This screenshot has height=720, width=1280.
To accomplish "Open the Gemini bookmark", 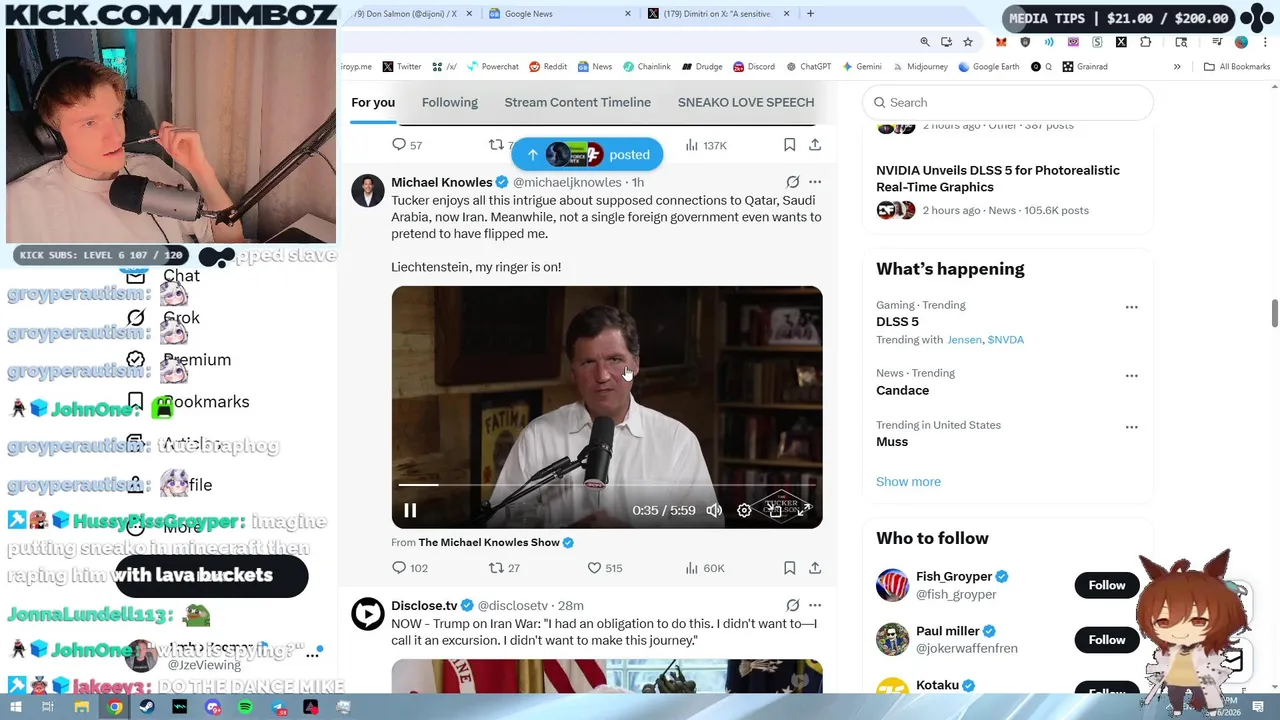I will pyautogui.click(x=861, y=67).
